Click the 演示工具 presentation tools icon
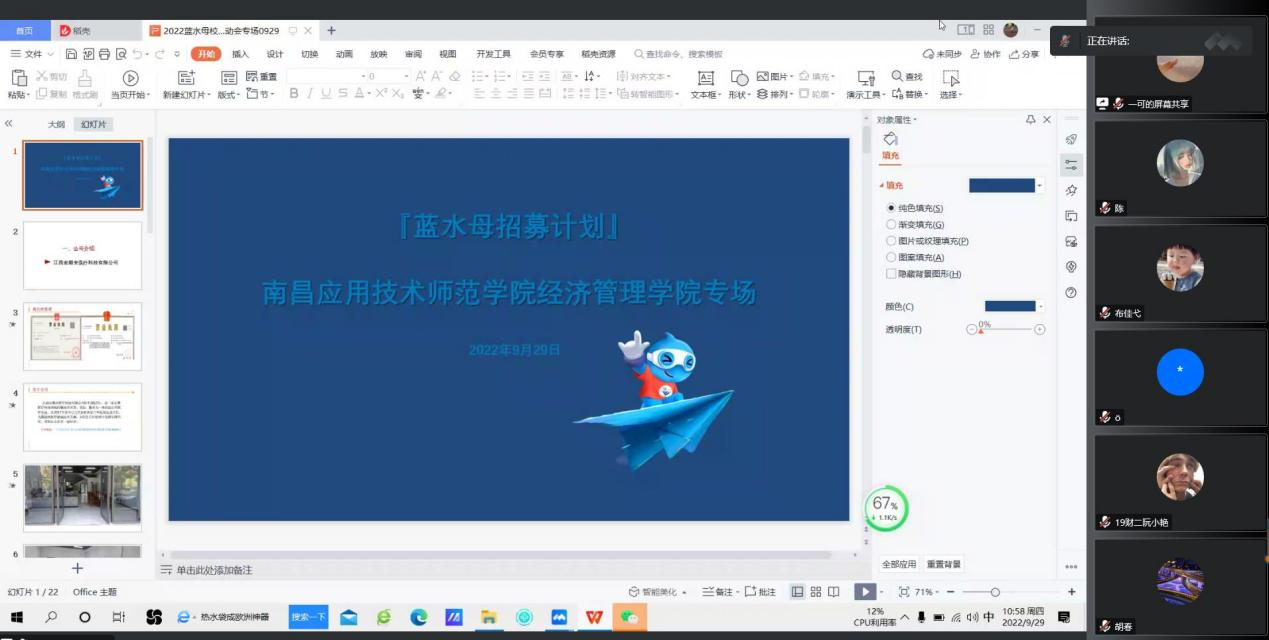This screenshot has width=1269, height=640. pyautogui.click(x=866, y=78)
